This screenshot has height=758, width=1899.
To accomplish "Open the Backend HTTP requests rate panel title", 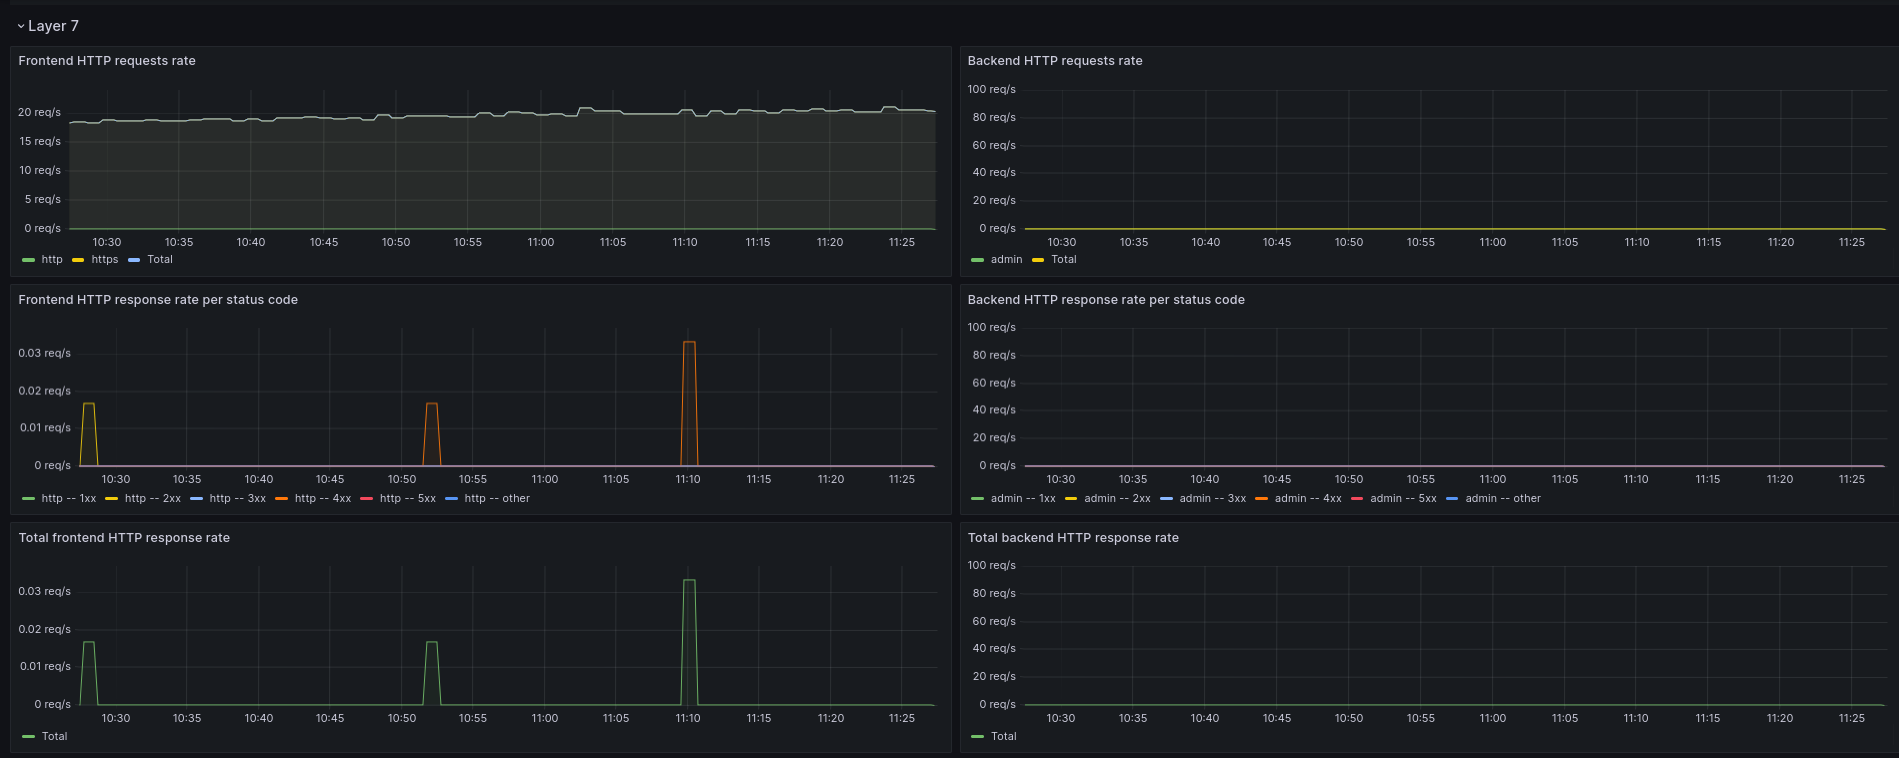I will pyautogui.click(x=1054, y=61).
